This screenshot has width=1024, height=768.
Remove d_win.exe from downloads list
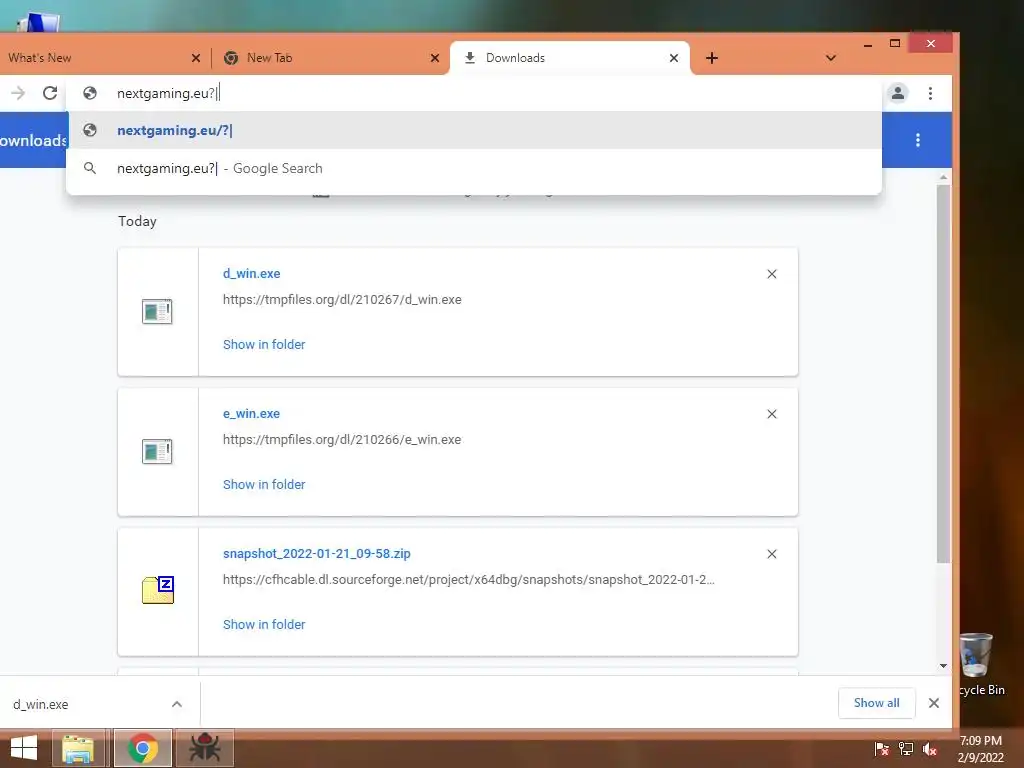pos(772,274)
